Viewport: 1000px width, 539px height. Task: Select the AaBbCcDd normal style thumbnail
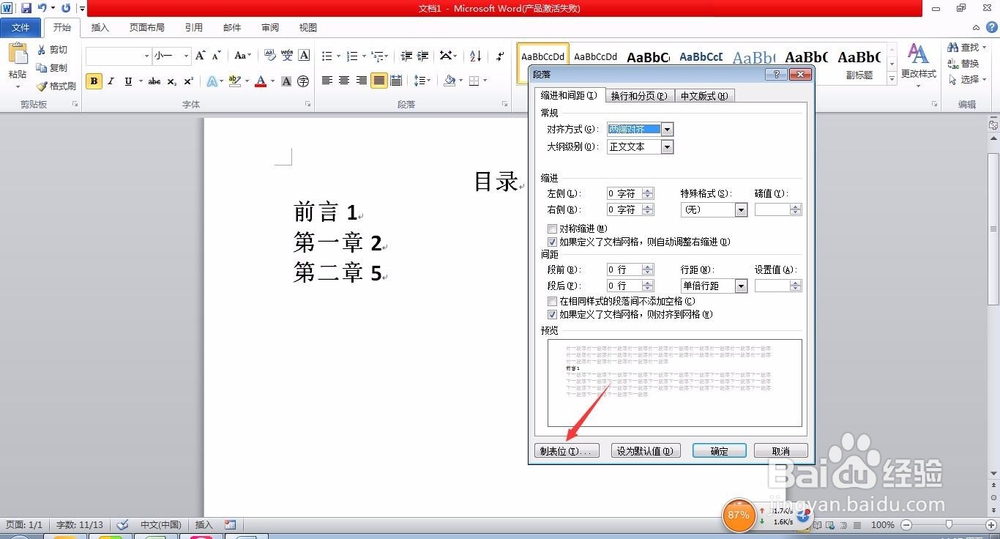(x=543, y=63)
